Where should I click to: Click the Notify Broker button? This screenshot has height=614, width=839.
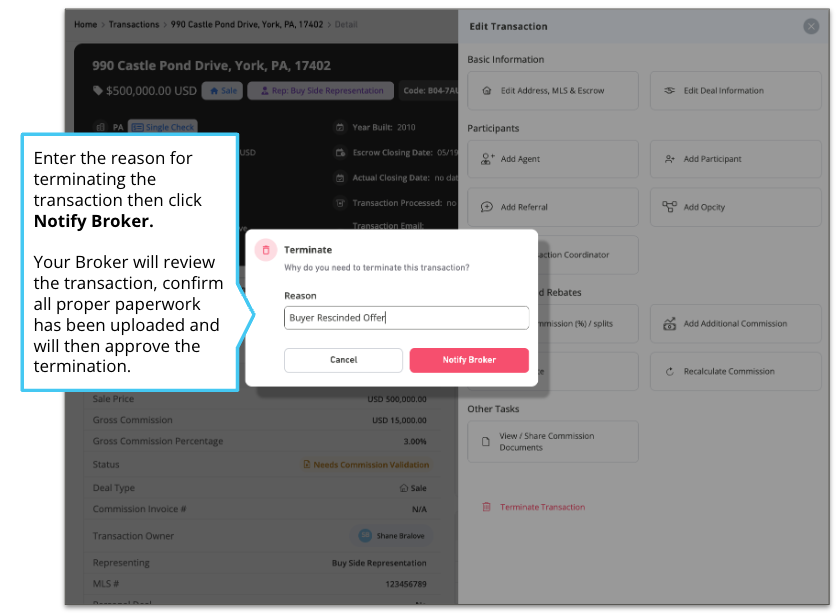[x=469, y=360]
